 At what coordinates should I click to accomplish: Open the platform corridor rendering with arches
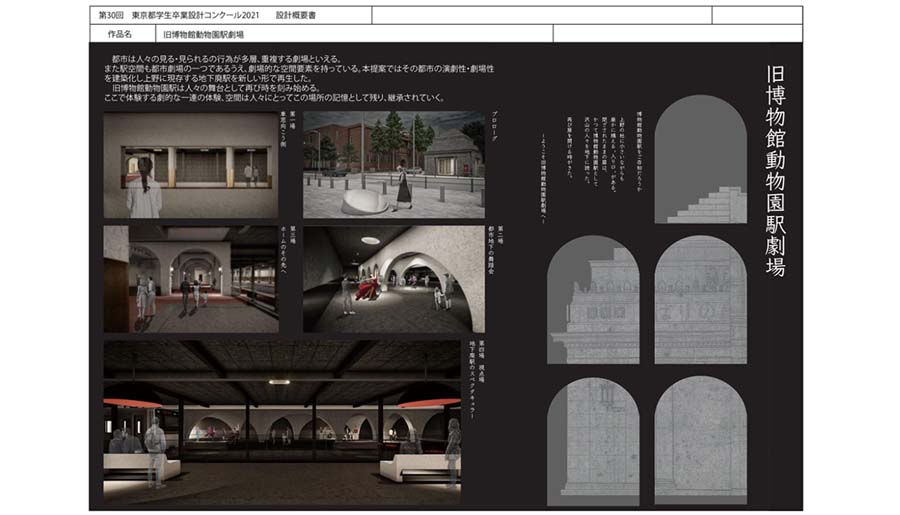(190, 279)
